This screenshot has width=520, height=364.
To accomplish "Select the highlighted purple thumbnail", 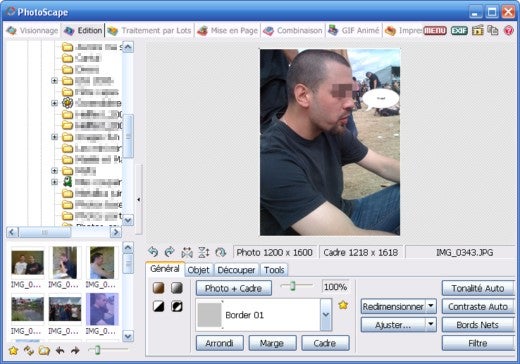I will coord(102,309).
